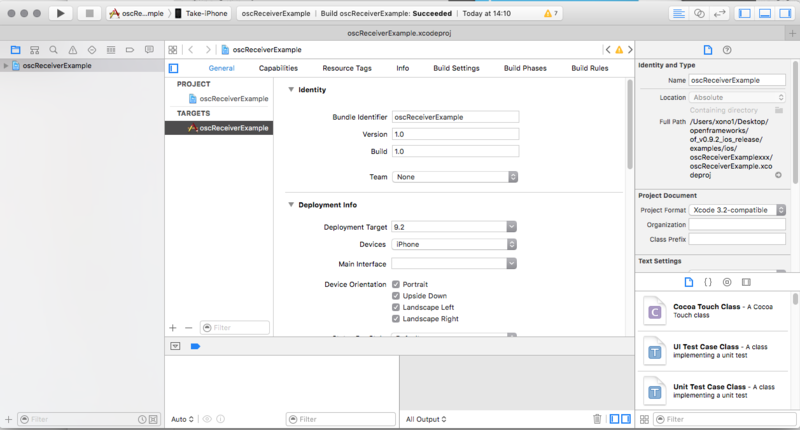Hide the debug area with the toggle
The width and height of the screenshot is (800, 430).
click(x=175, y=346)
